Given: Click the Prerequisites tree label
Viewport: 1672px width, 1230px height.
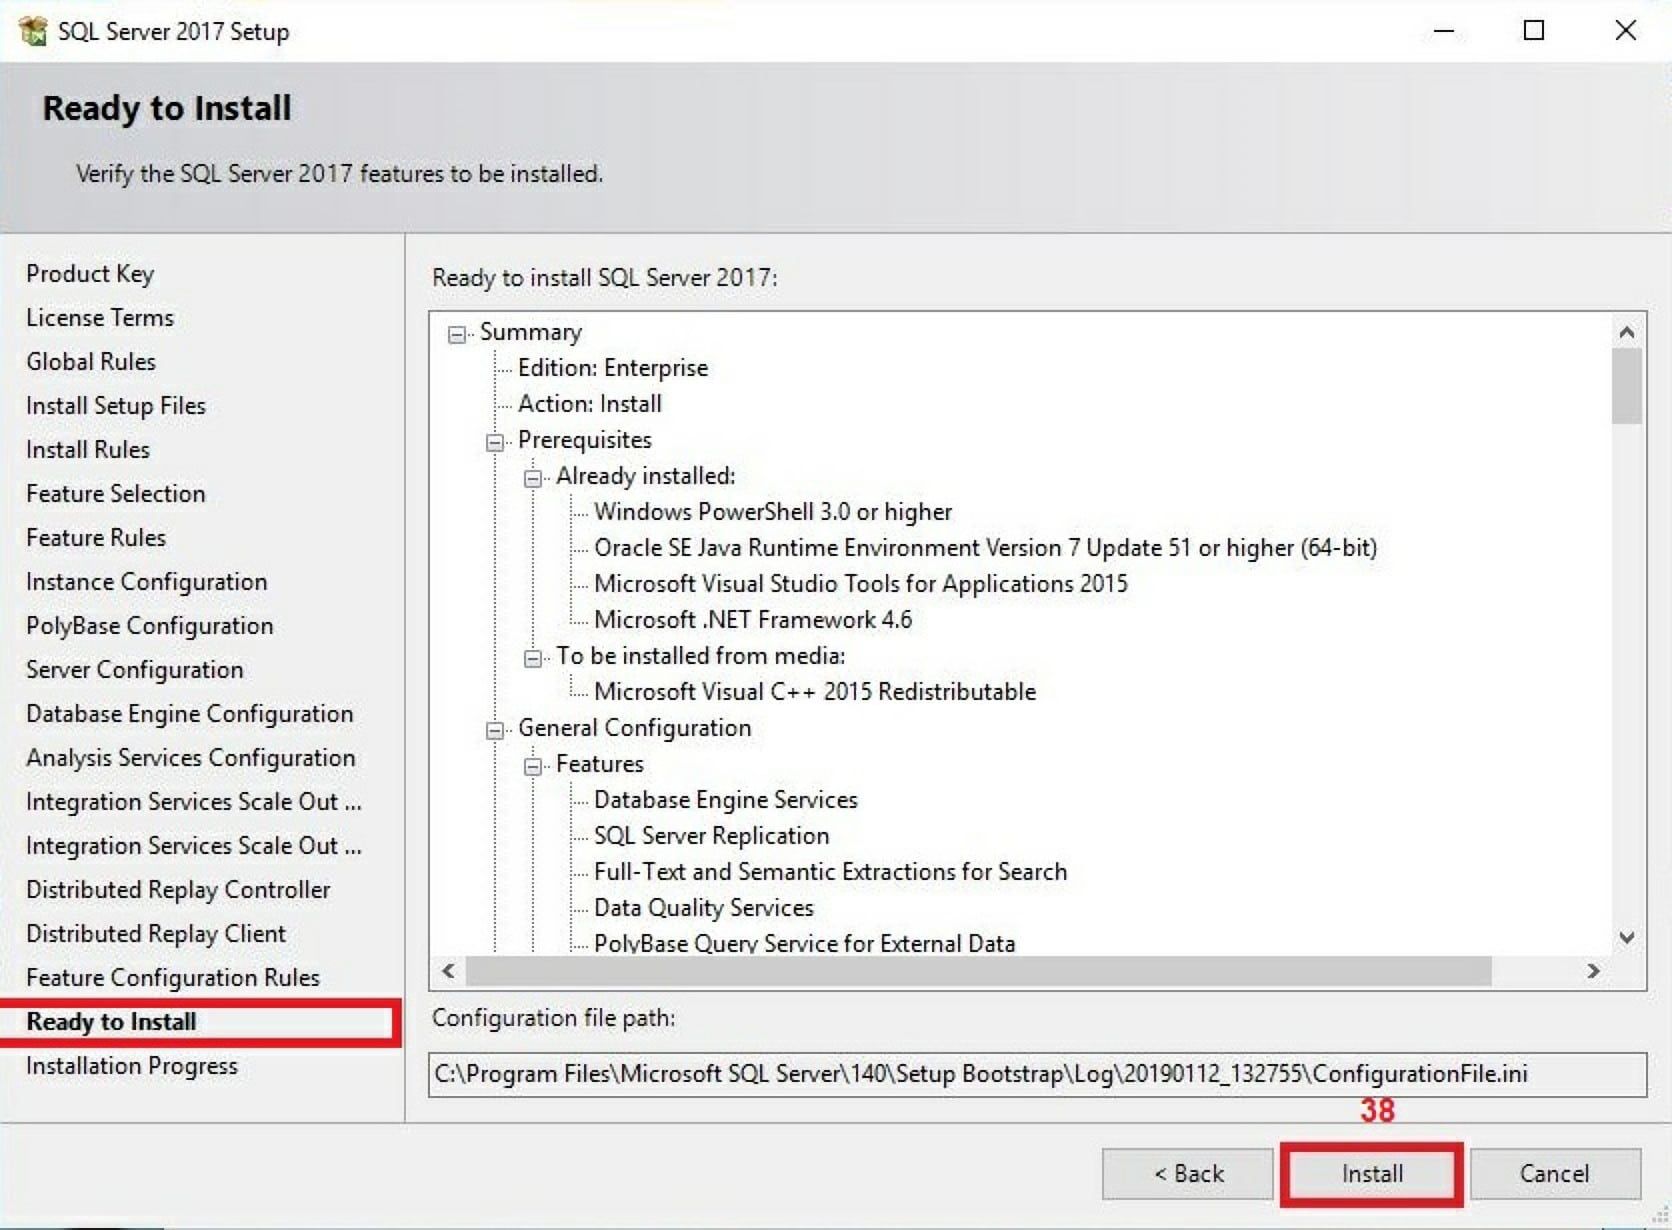Looking at the screenshot, I should point(585,440).
